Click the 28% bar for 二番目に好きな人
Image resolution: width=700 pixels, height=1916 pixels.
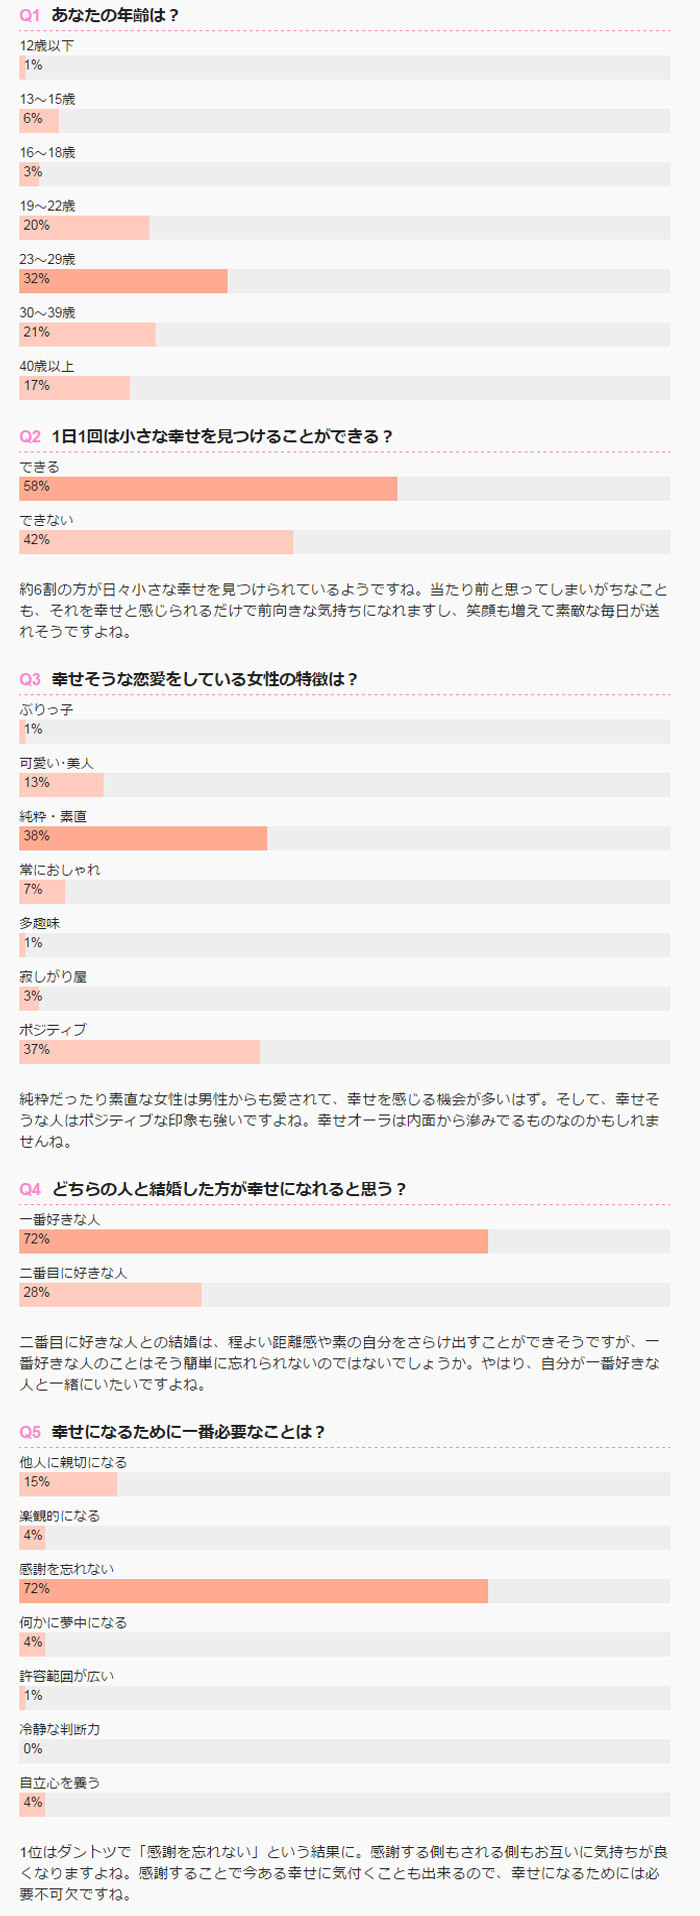pyautogui.click(x=110, y=1294)
